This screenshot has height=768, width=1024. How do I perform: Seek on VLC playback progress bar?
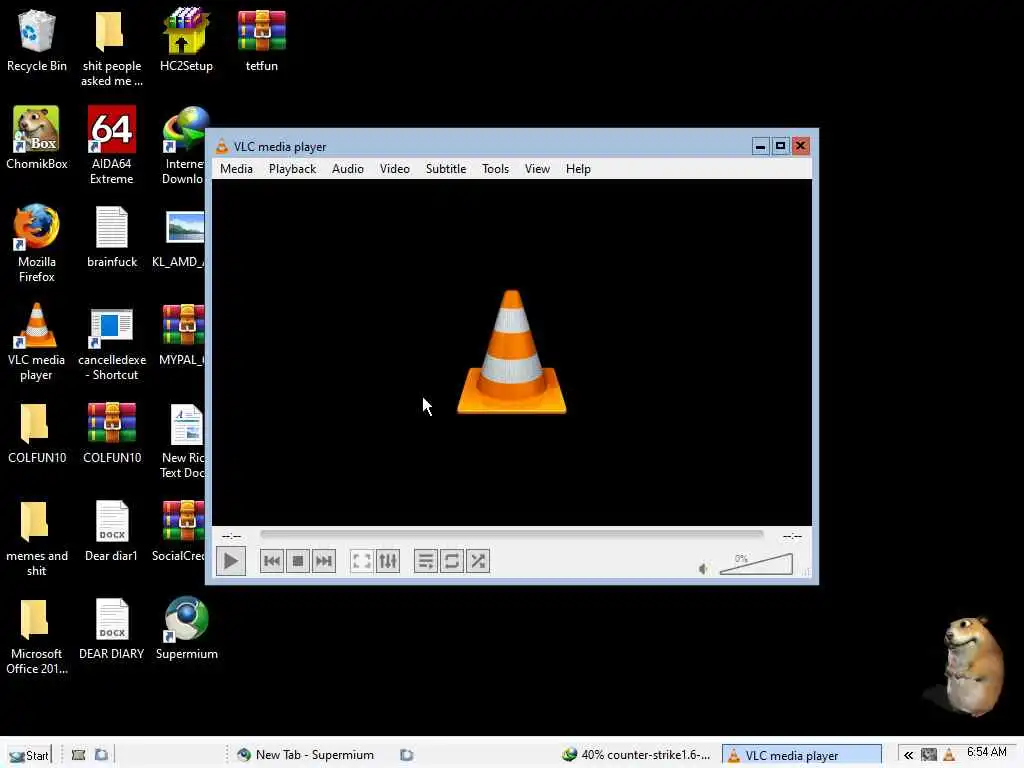511,534
